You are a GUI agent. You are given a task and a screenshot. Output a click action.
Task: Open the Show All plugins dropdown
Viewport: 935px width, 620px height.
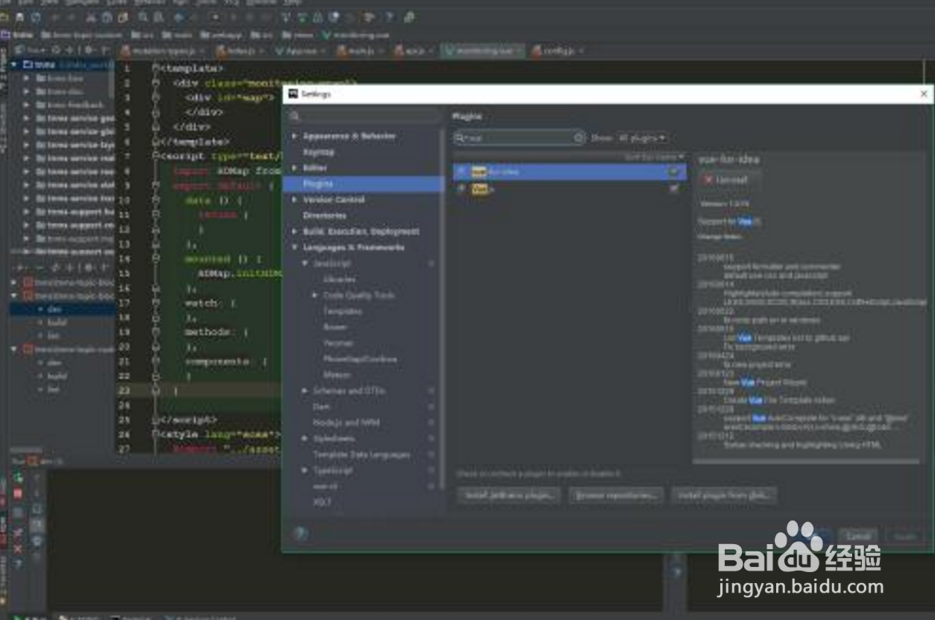[642, 138]
